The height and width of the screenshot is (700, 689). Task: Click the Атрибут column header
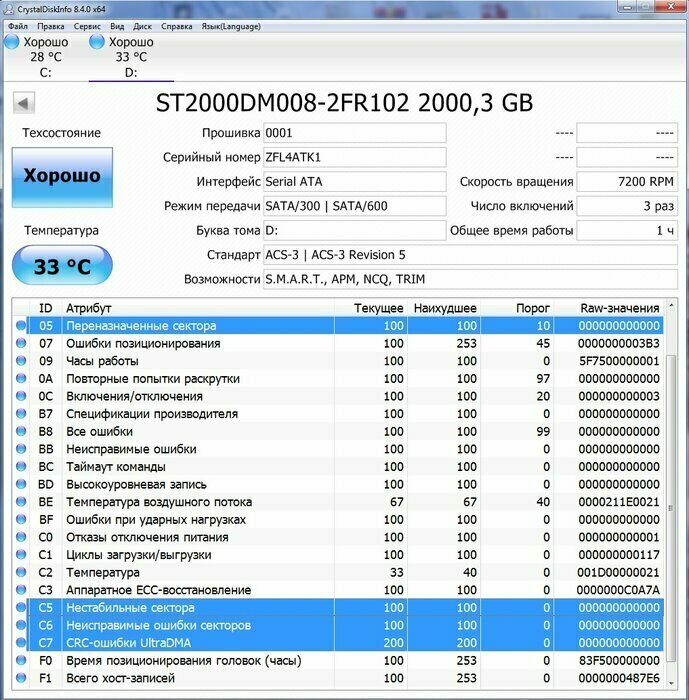pos(198,308)
